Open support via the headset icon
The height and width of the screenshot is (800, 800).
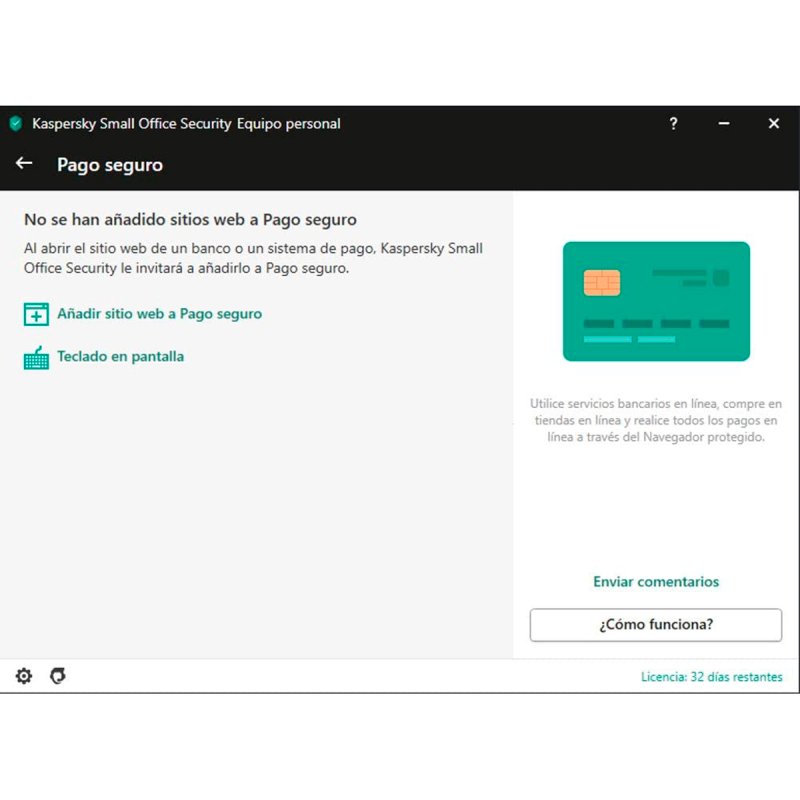point(58,676)
